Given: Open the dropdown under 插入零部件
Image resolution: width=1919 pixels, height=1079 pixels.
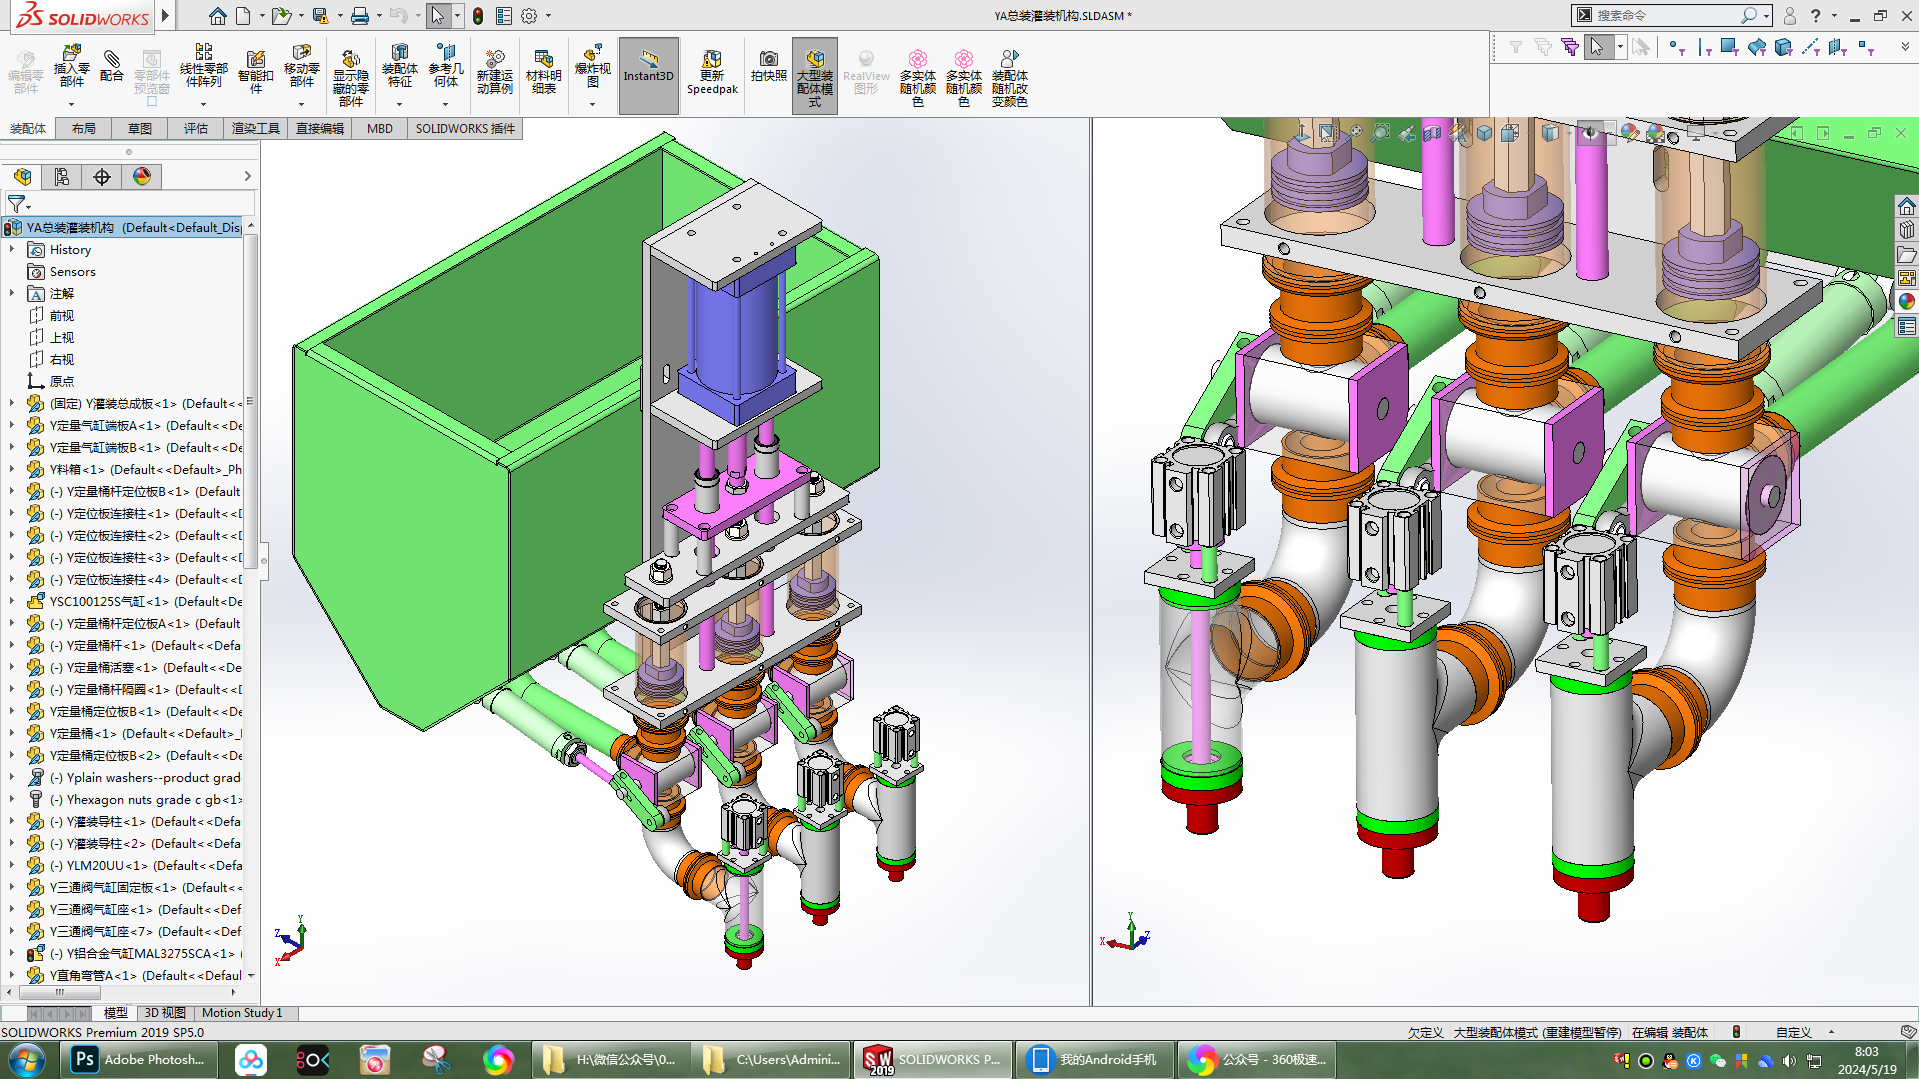Looking at the screenshot, I should click(x=71, y=103).
